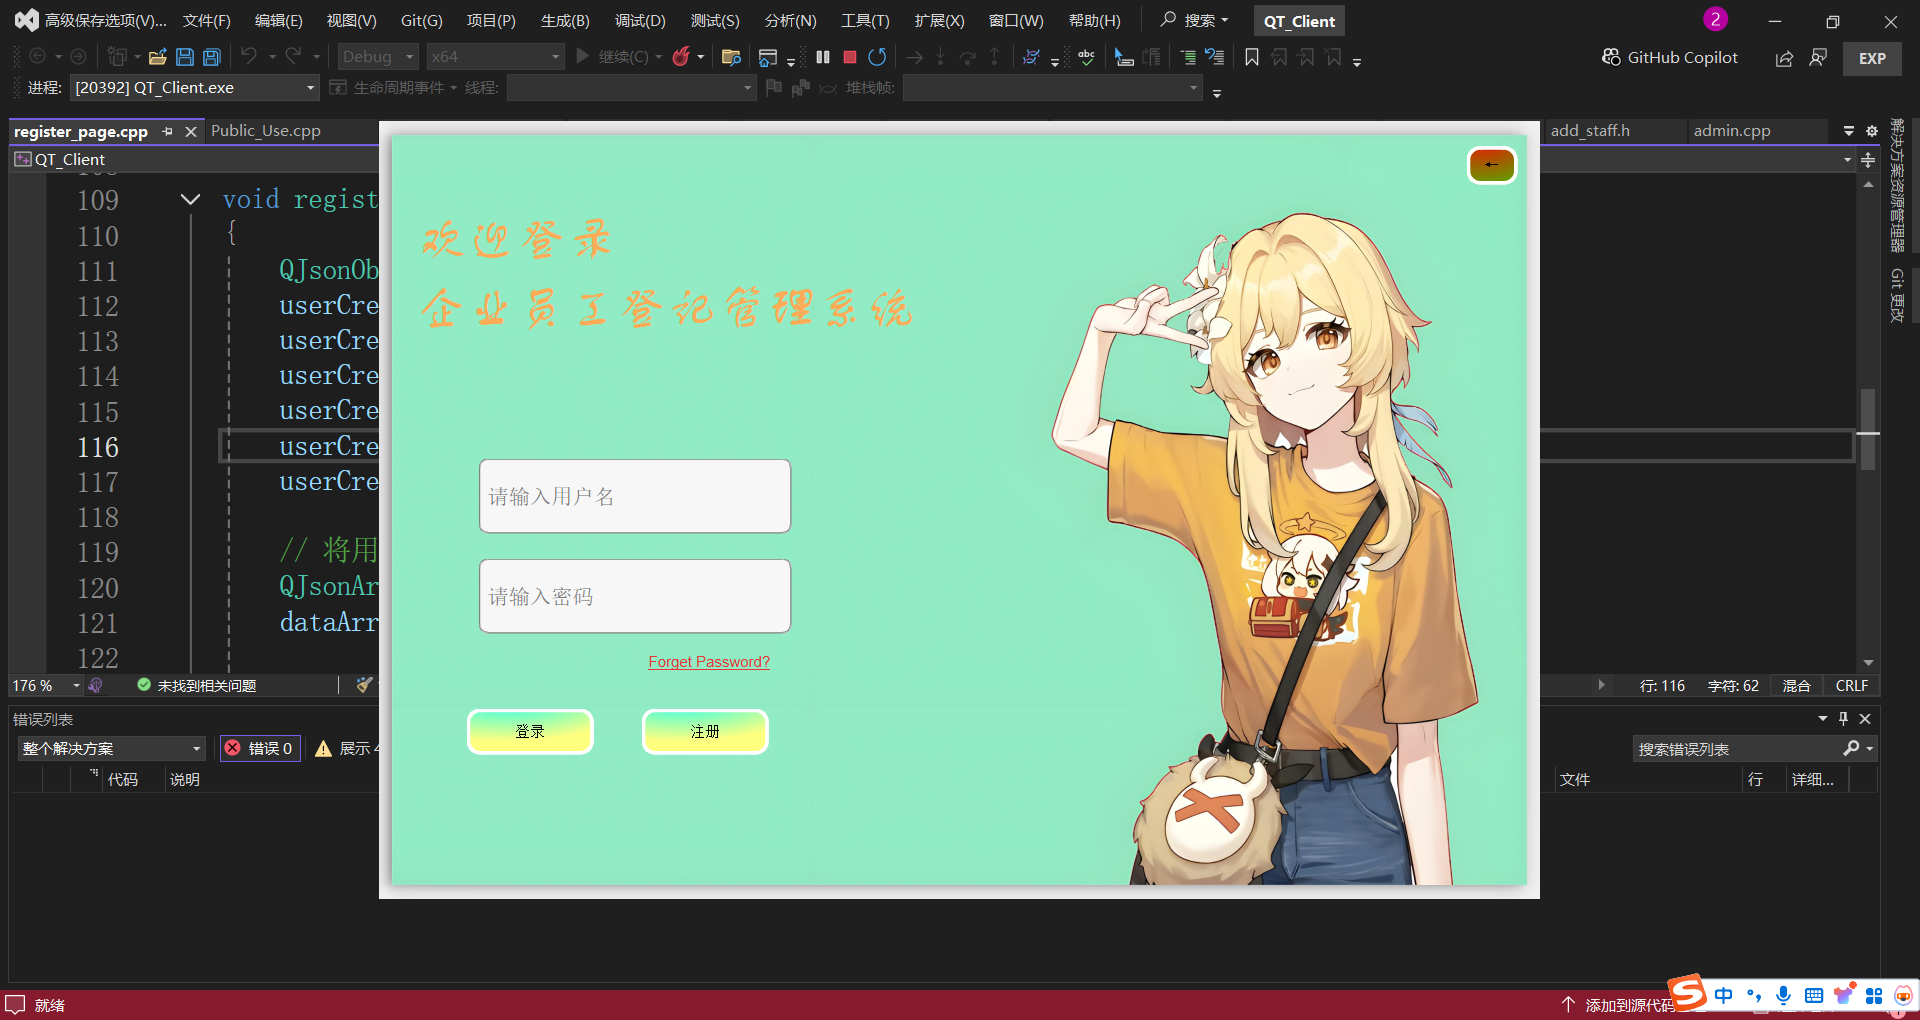Pin the register_page.cpp tab
The image size is (1920, 1020).
[168, 131]
